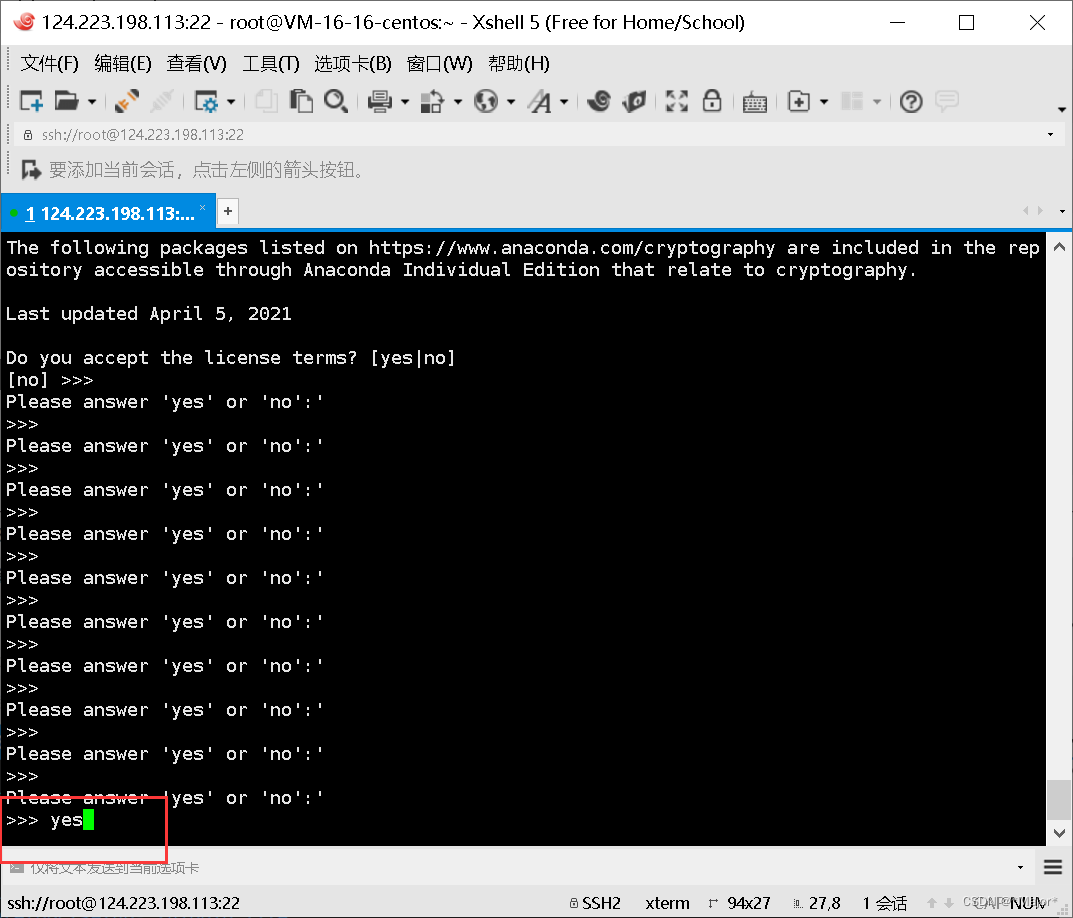Toggle Full screen icon
Screen dimensions: 1073x918
[677, 101]
